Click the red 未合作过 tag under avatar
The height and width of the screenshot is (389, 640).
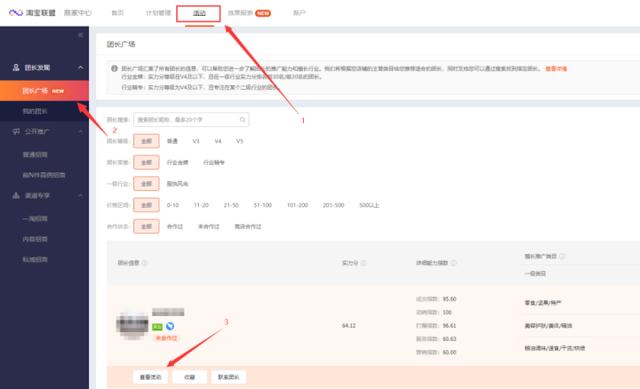[x=166, y=338]
